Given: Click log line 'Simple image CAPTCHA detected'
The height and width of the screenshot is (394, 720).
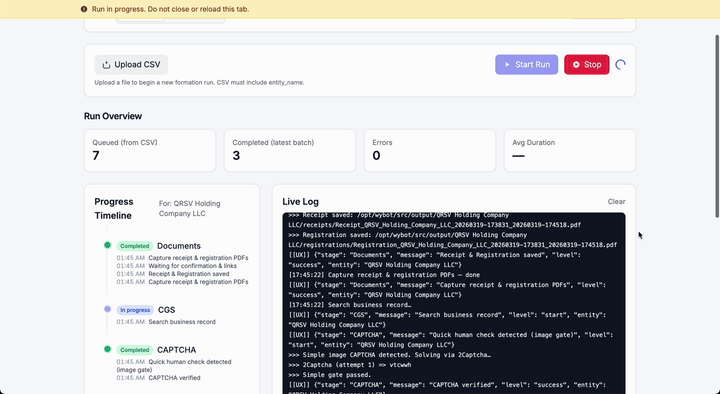Looking at the screenshot, I should pyautogui.click(x=389, y=355).
